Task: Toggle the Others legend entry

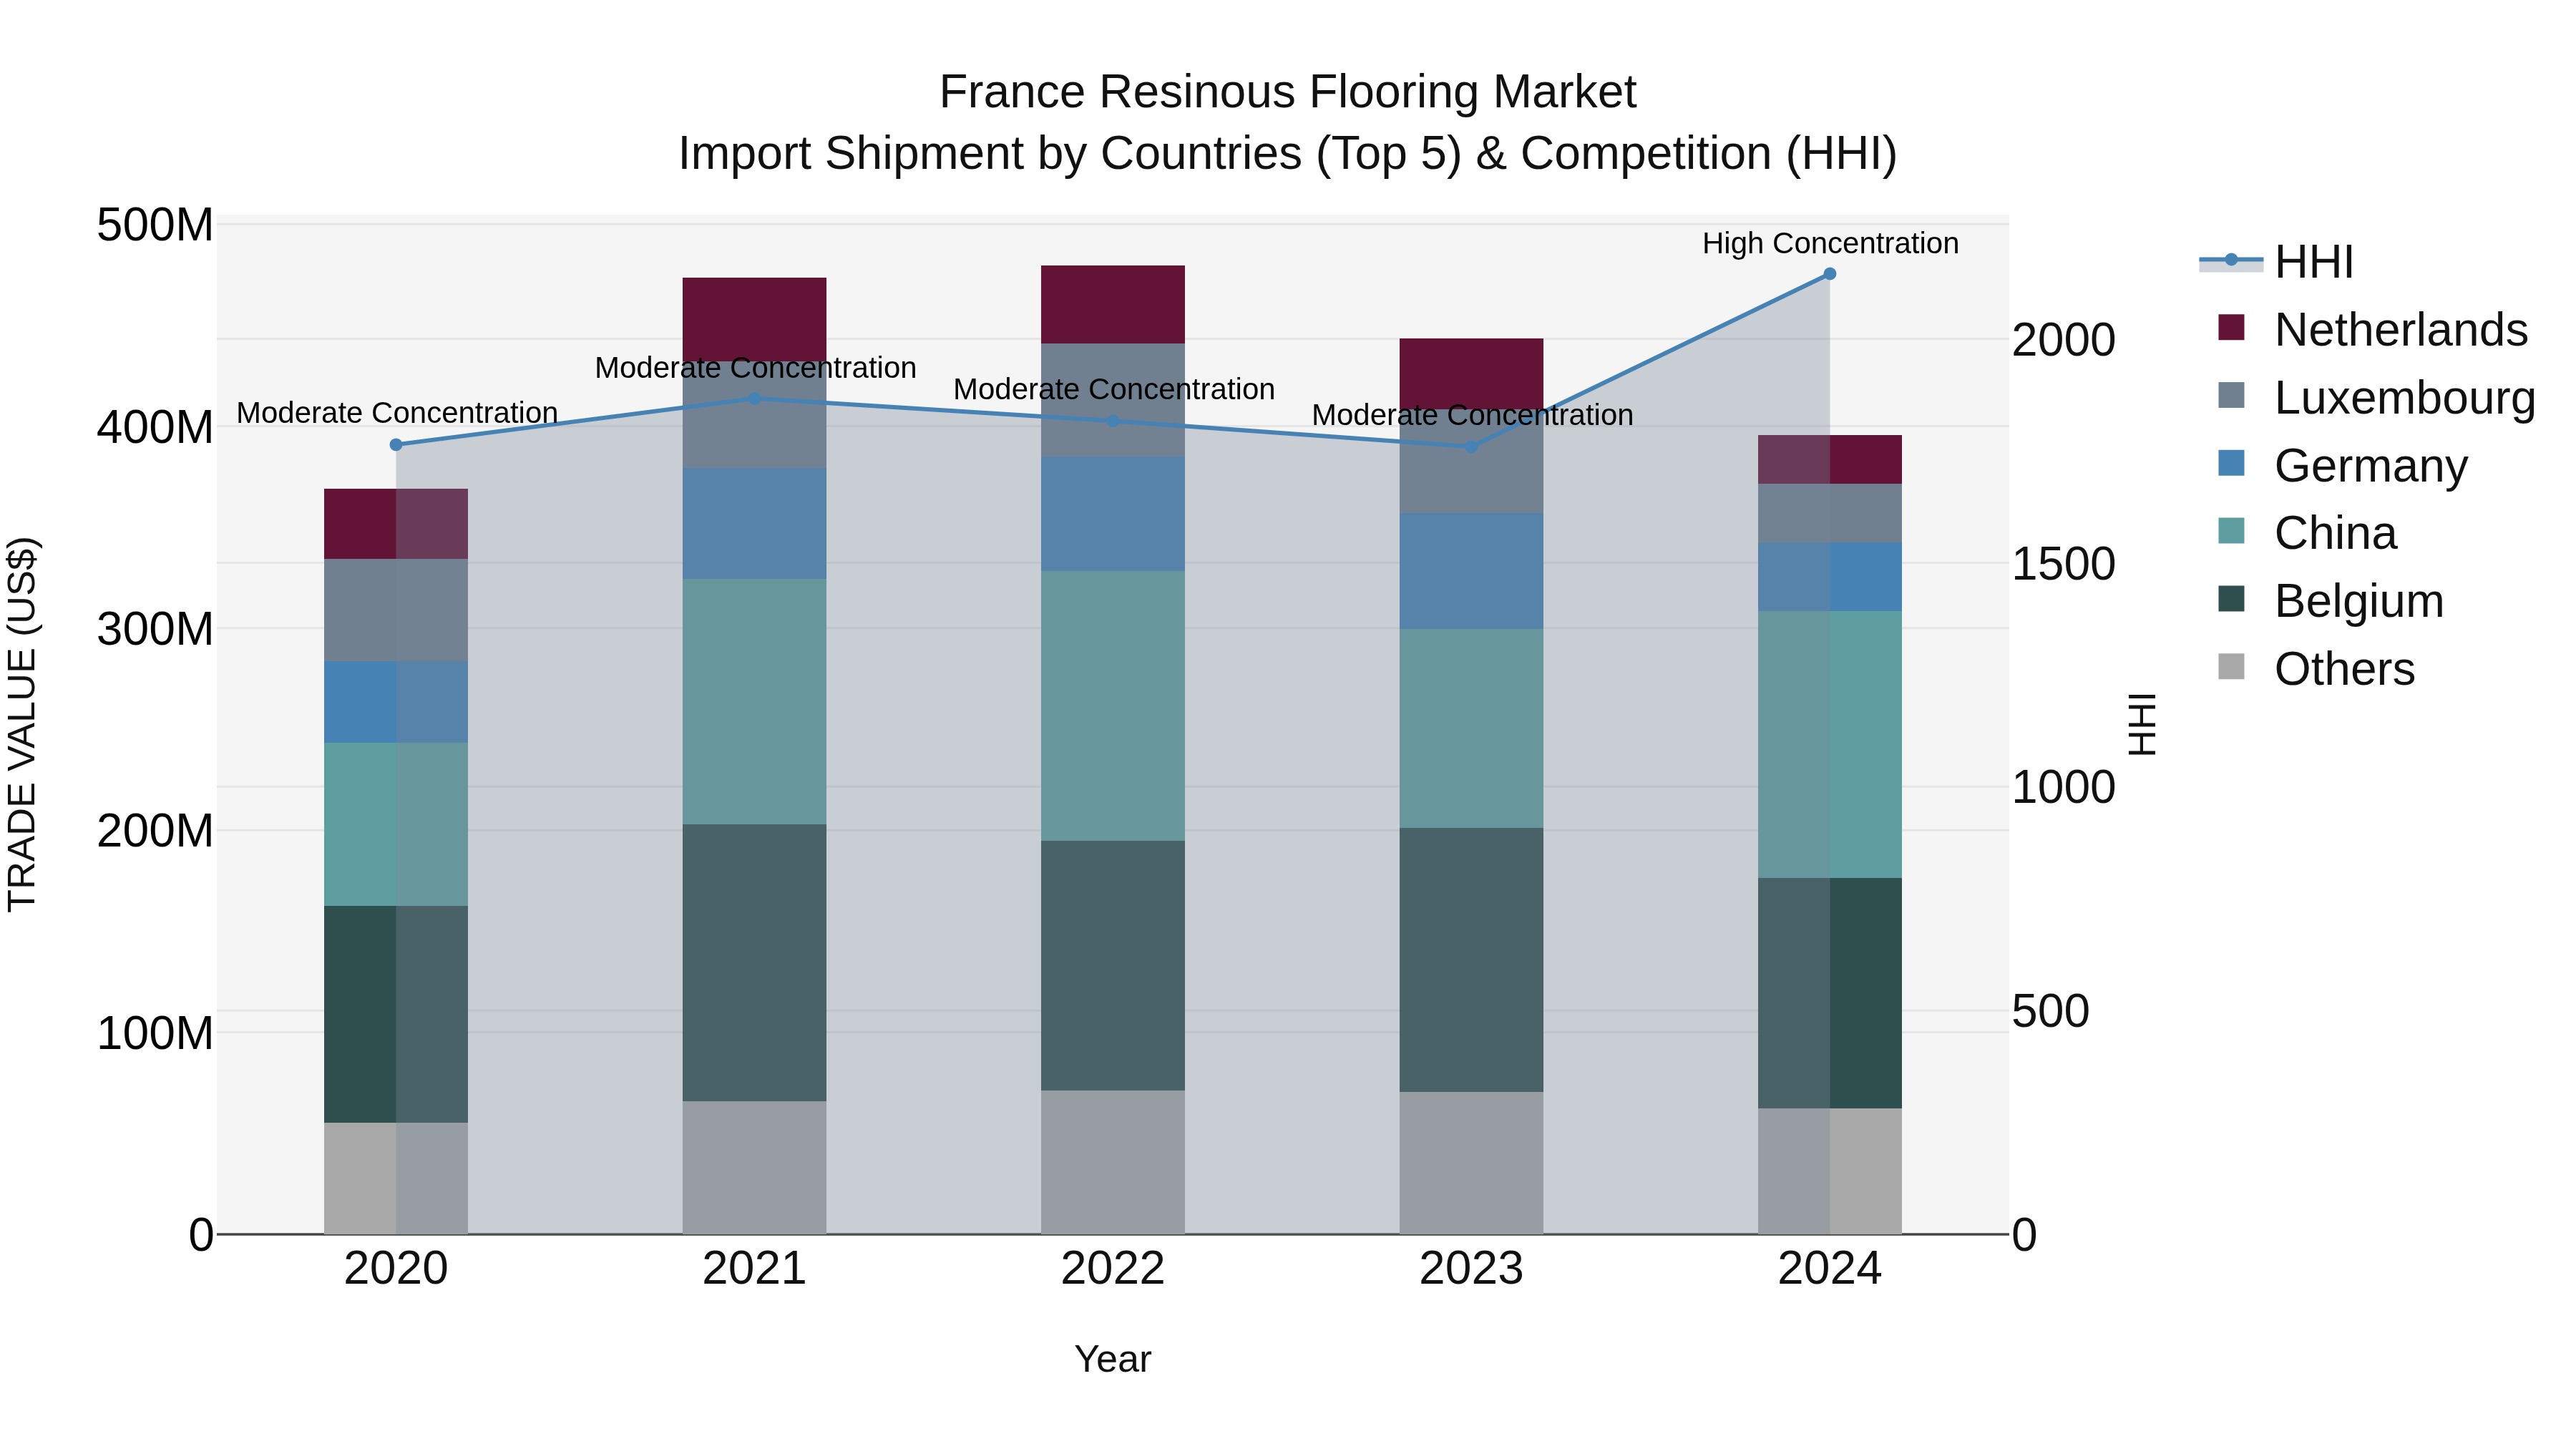Action: [2316, 669]
